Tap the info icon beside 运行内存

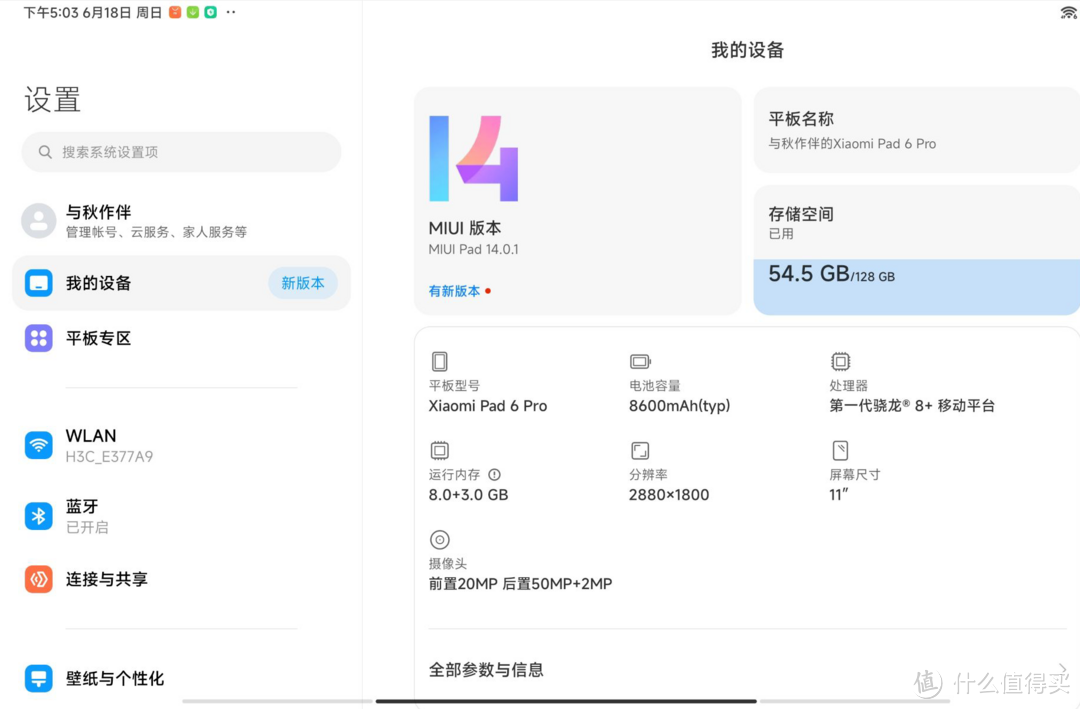click(495, 474)
